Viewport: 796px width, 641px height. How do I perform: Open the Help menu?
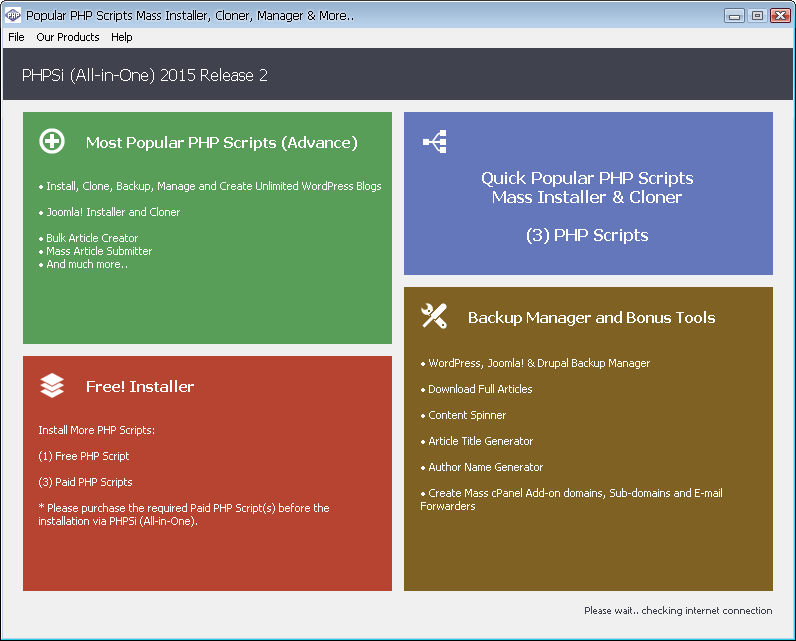click(122, 37)
